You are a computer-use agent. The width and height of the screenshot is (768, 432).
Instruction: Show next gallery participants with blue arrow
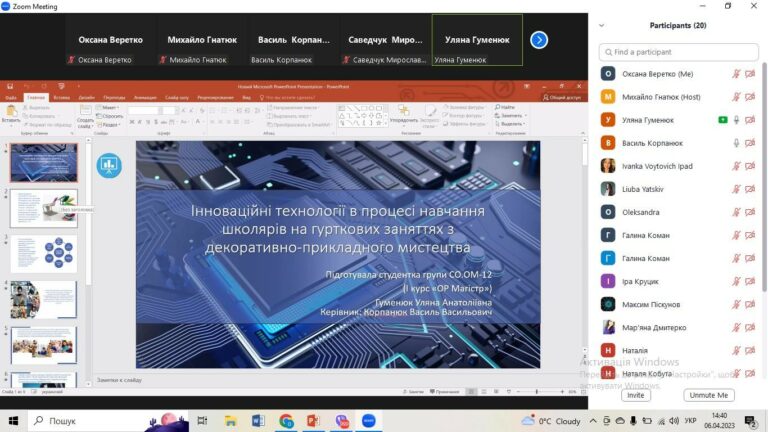(539, 40)
